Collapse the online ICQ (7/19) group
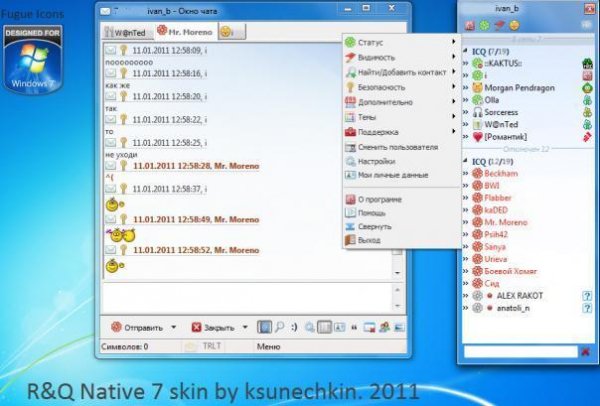Image resolution: width=600 pixels, height=406 pixels. pyautogui.click(x=466, y=51)
